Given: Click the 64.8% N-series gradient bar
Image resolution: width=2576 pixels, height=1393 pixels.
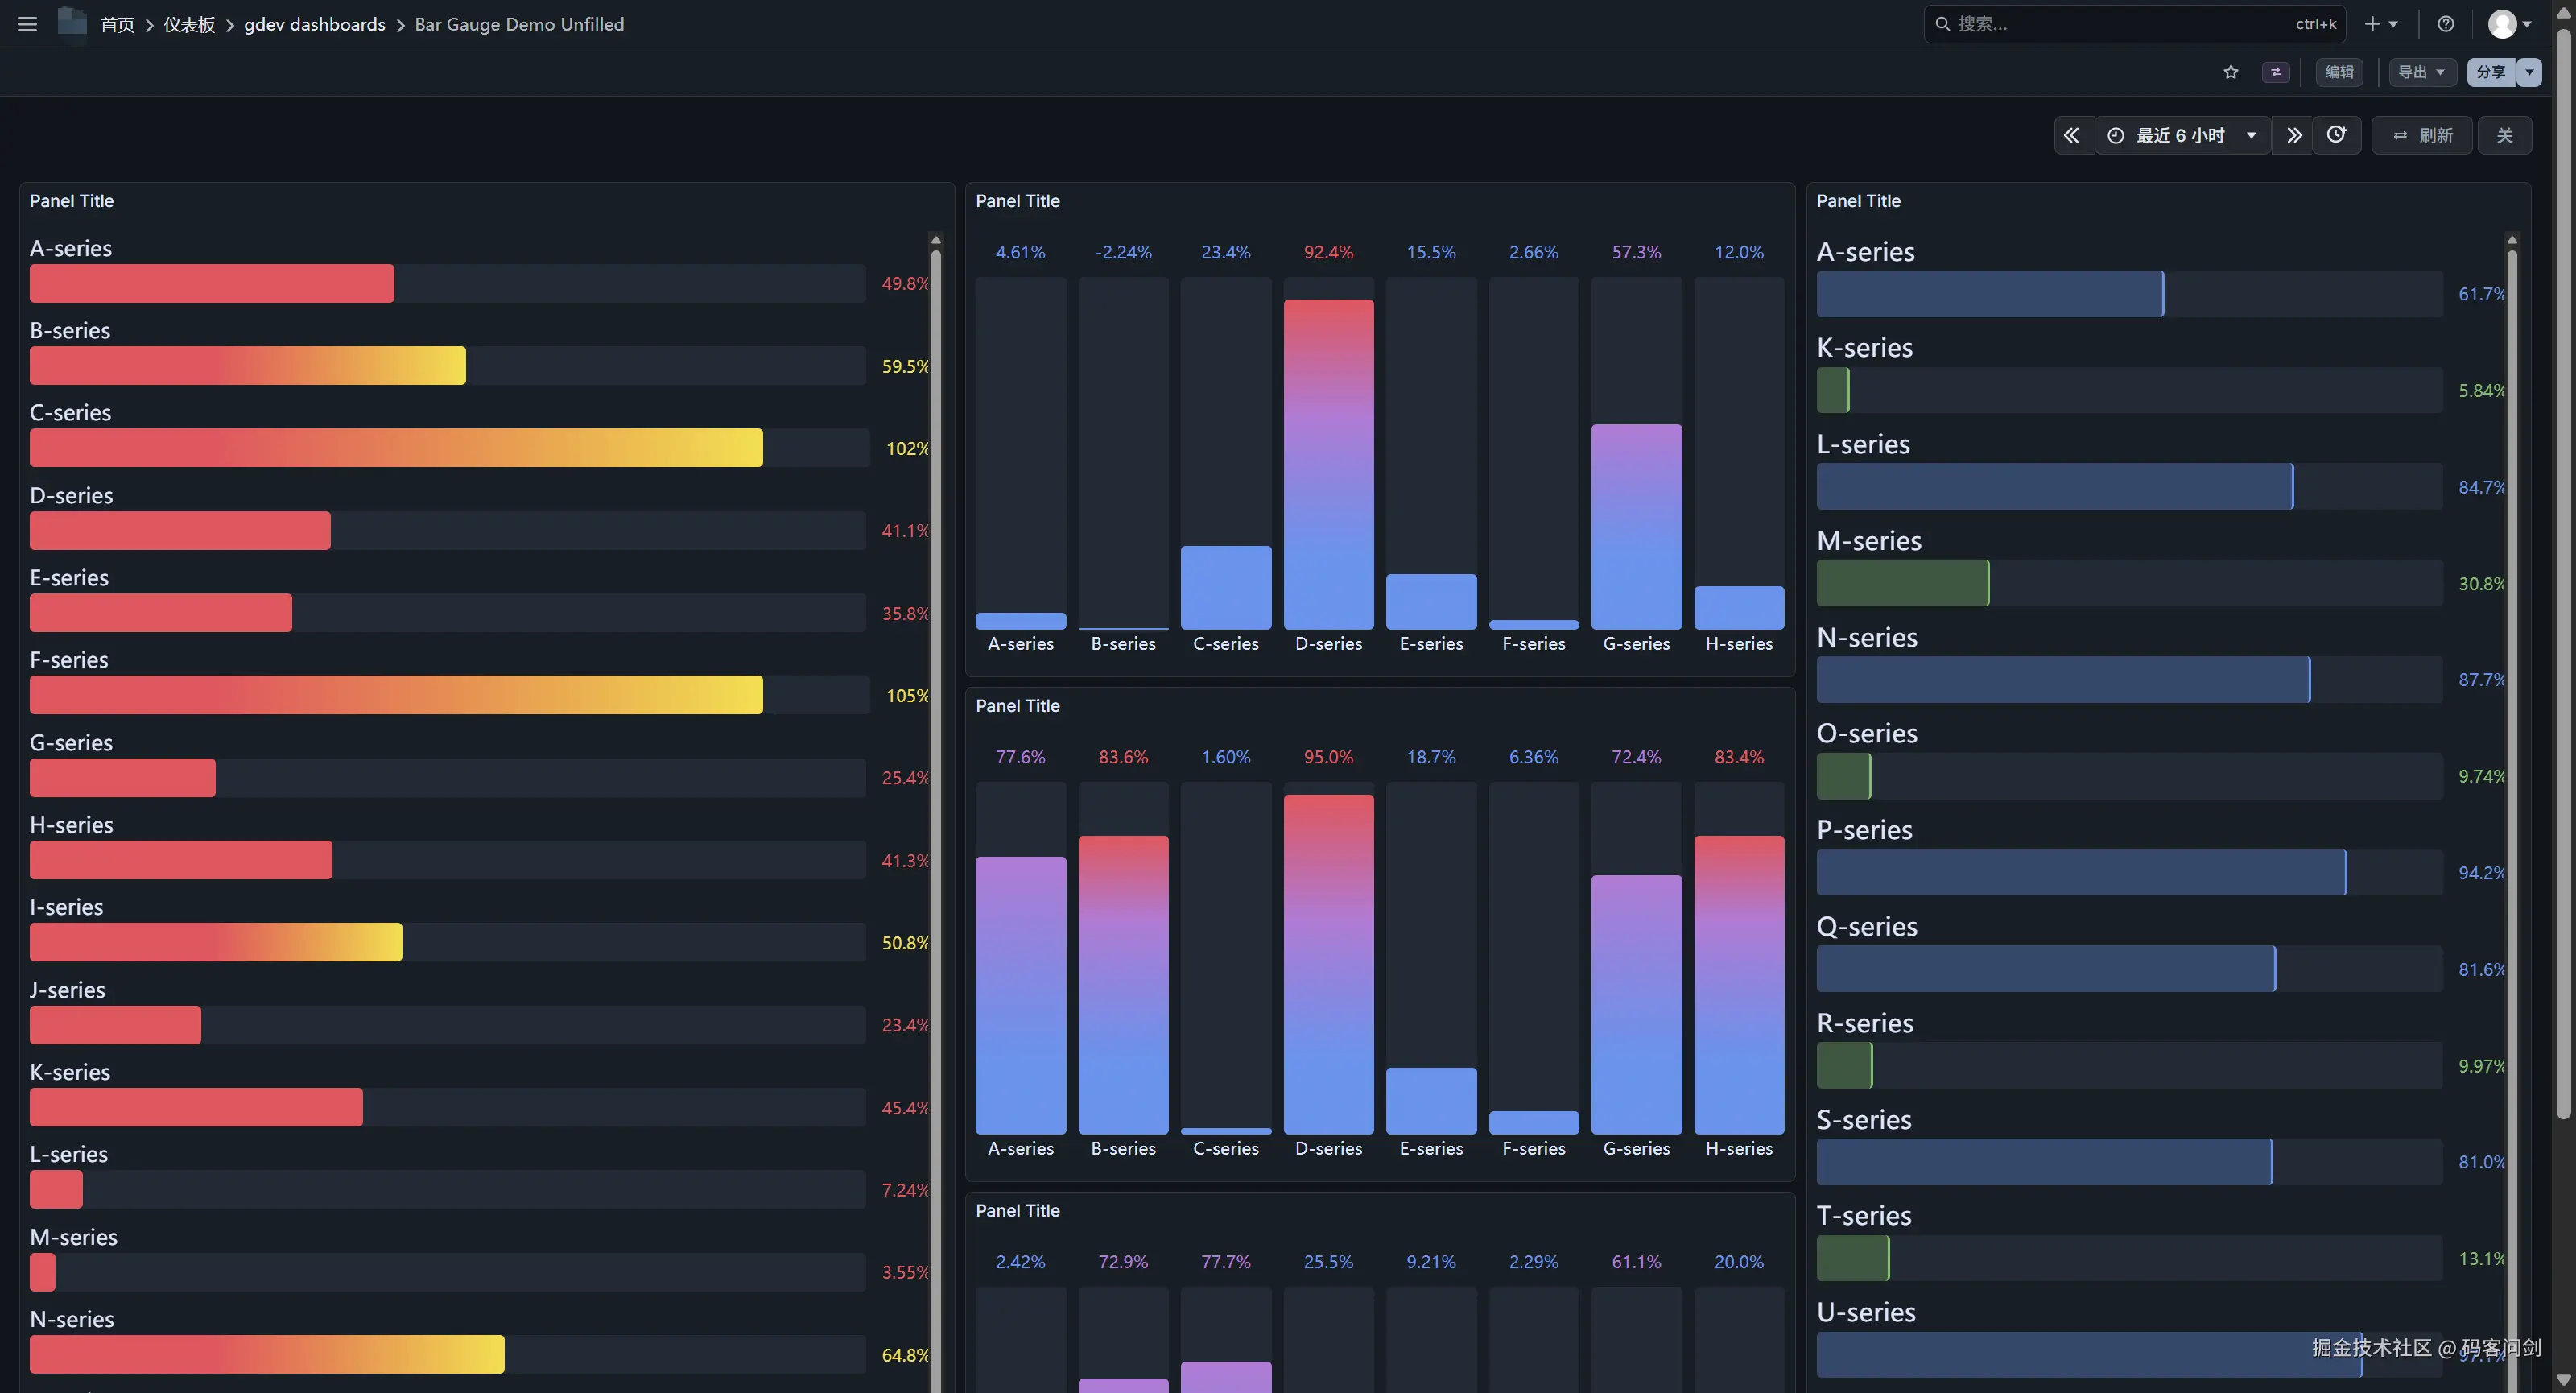Looking at the screenshot, I should [267, 1354].
